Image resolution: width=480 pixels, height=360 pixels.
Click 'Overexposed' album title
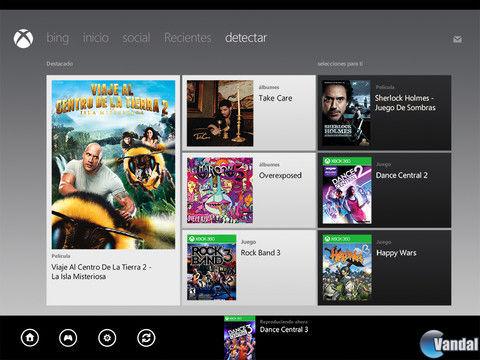[x=280, y=175]
